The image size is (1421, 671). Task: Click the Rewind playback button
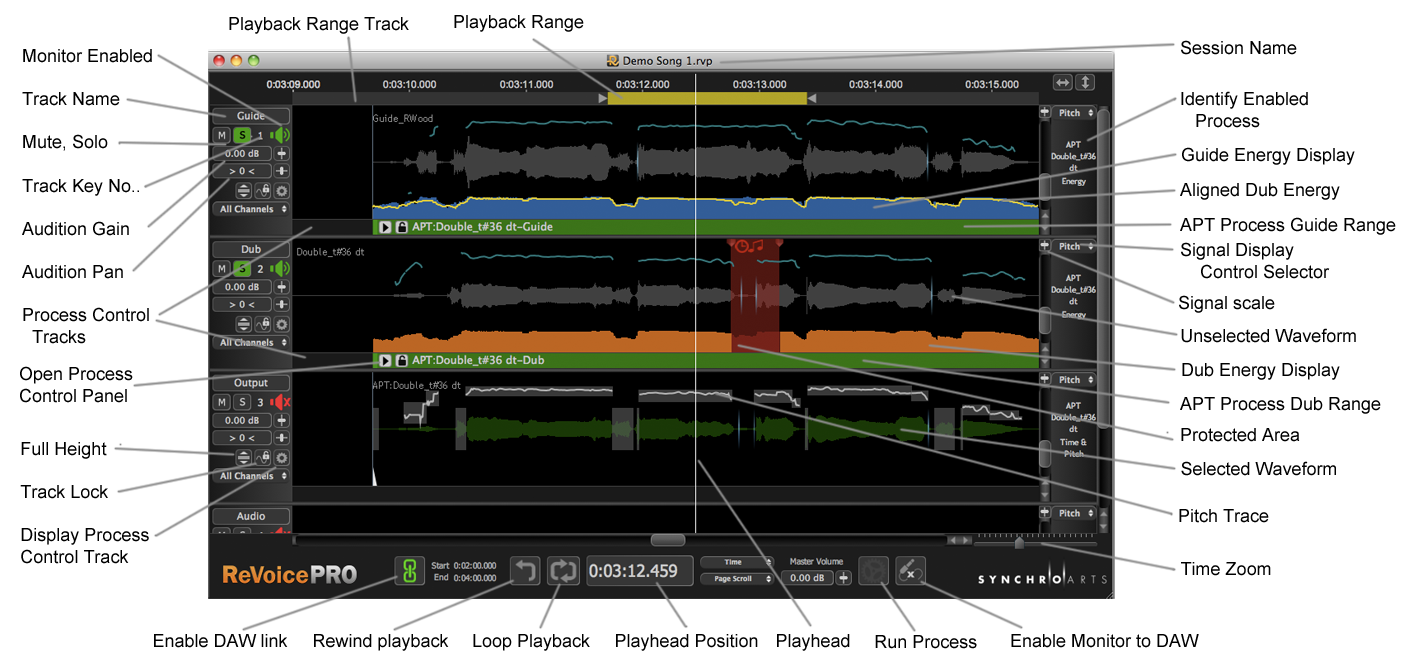[526, 571]
